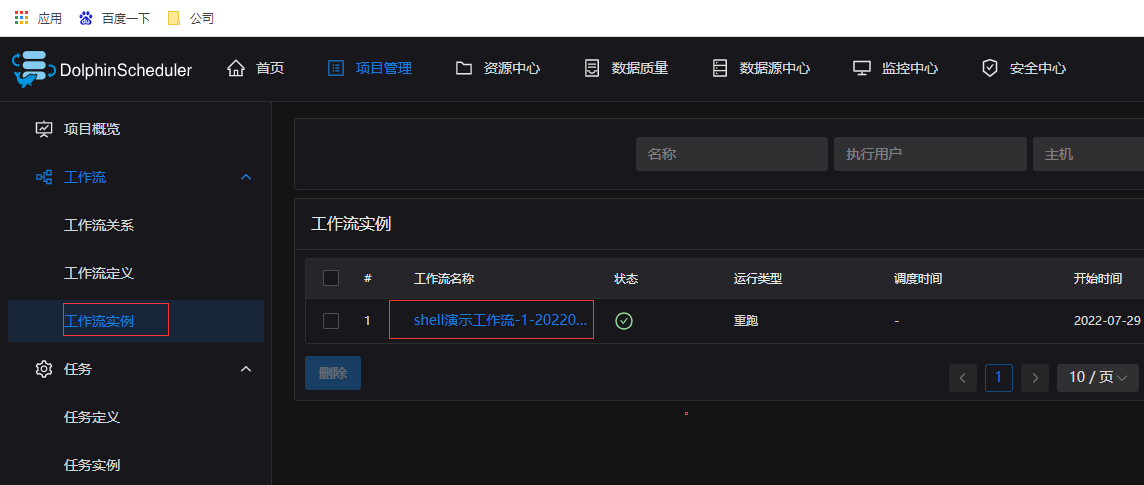Click the 百度一下 bookmark

tap(125, 18)
